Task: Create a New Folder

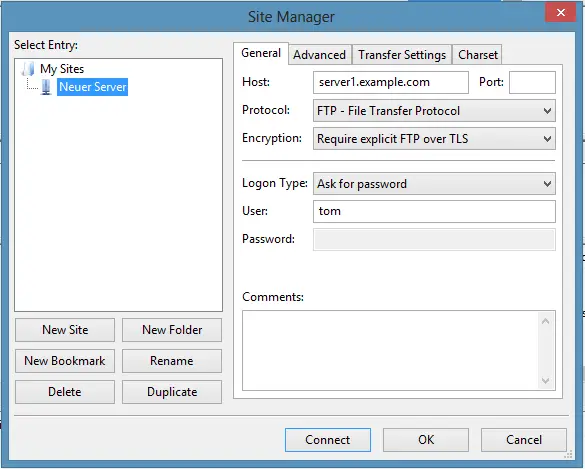Action: pyautogui.click(x=172, y=330)
